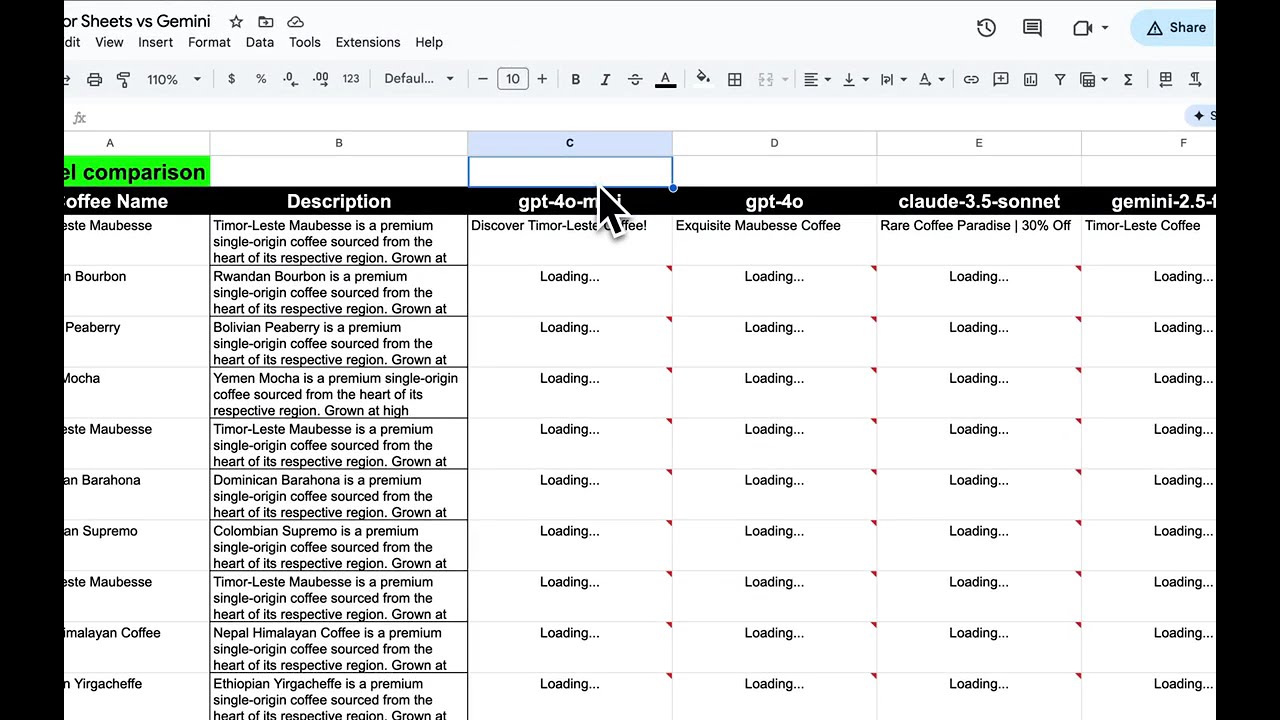The image size is (1280, 720).
Task: Start a Meet call with camera icon
Action: click(1082, 28)
